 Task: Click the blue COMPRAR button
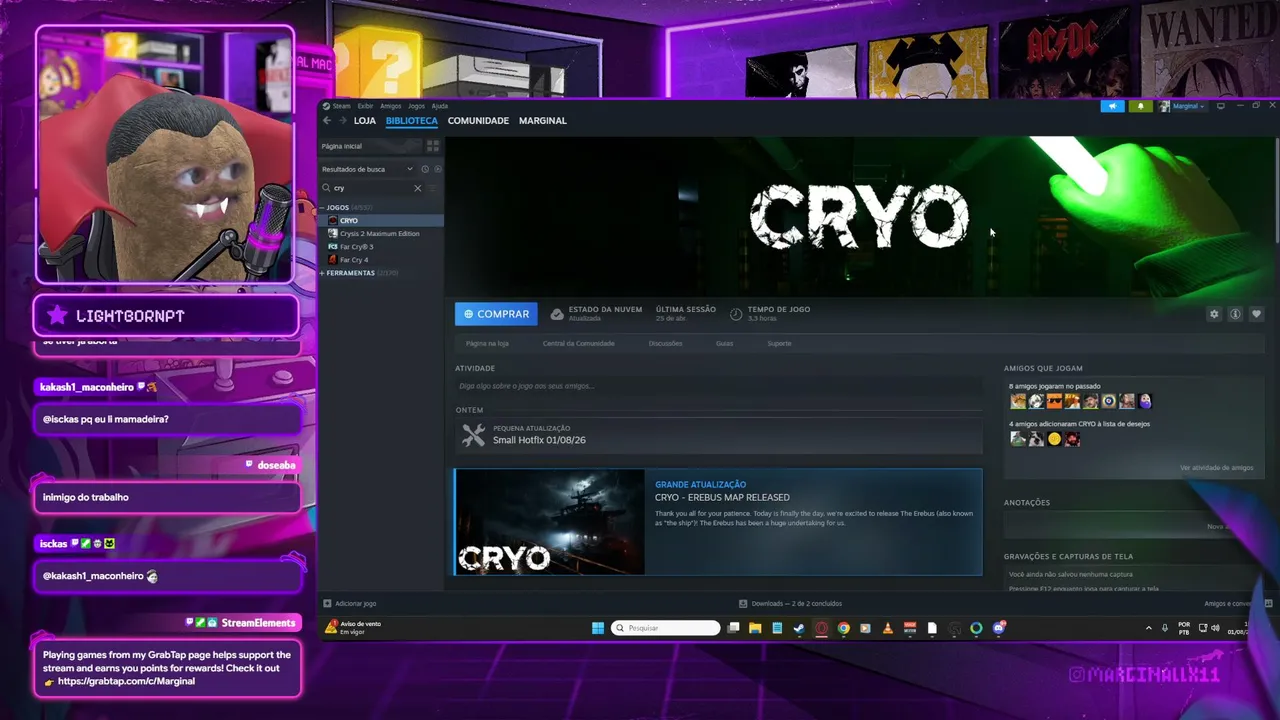[496, 314]
